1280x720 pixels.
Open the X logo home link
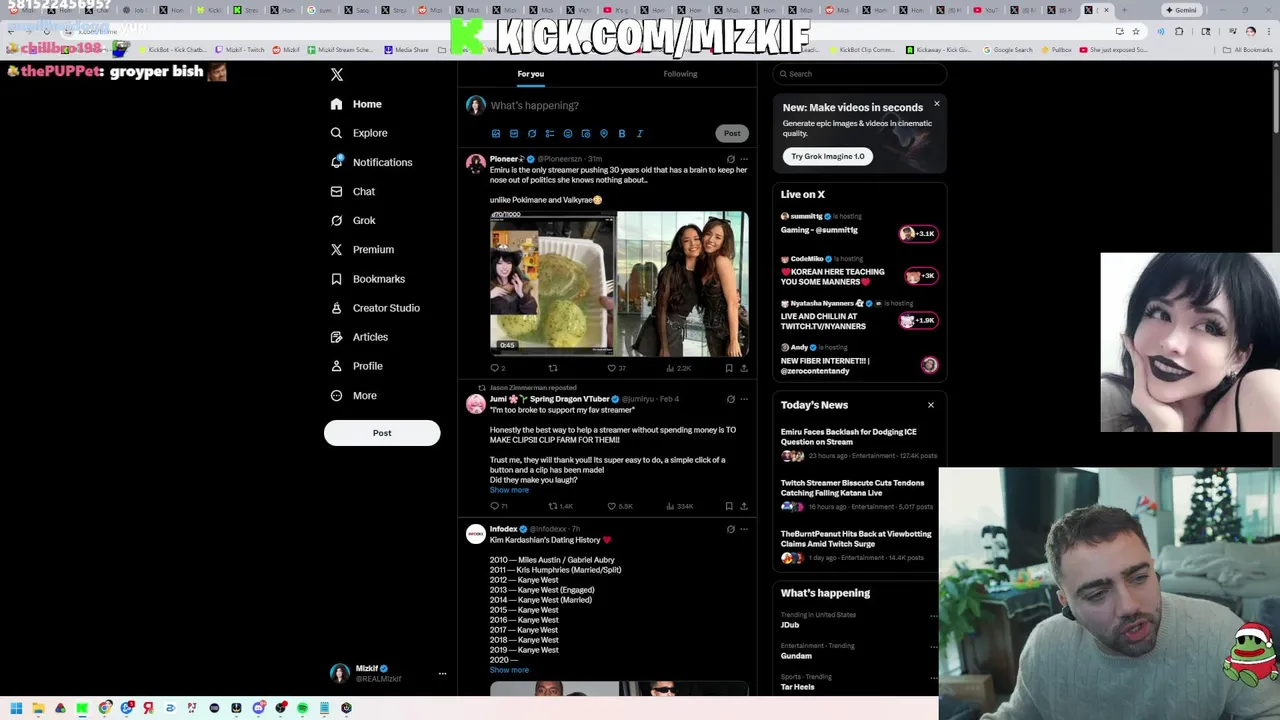pos(337,75)
